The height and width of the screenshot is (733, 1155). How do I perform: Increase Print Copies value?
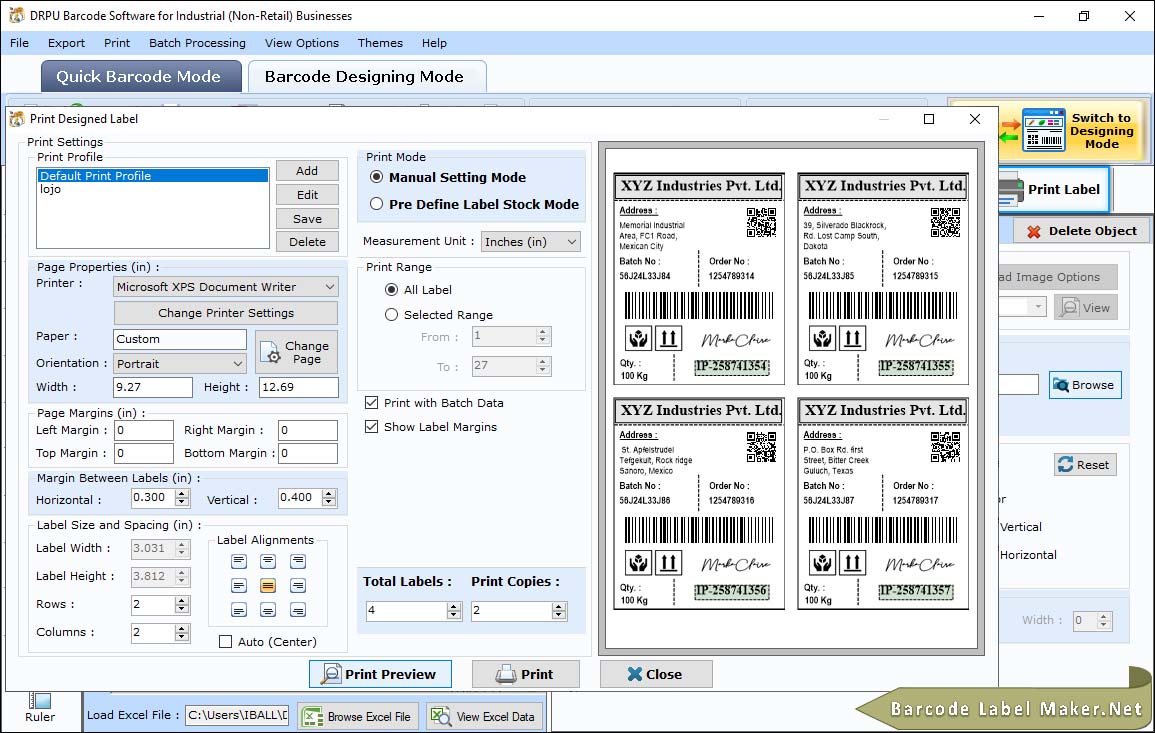tap(559, 606)
